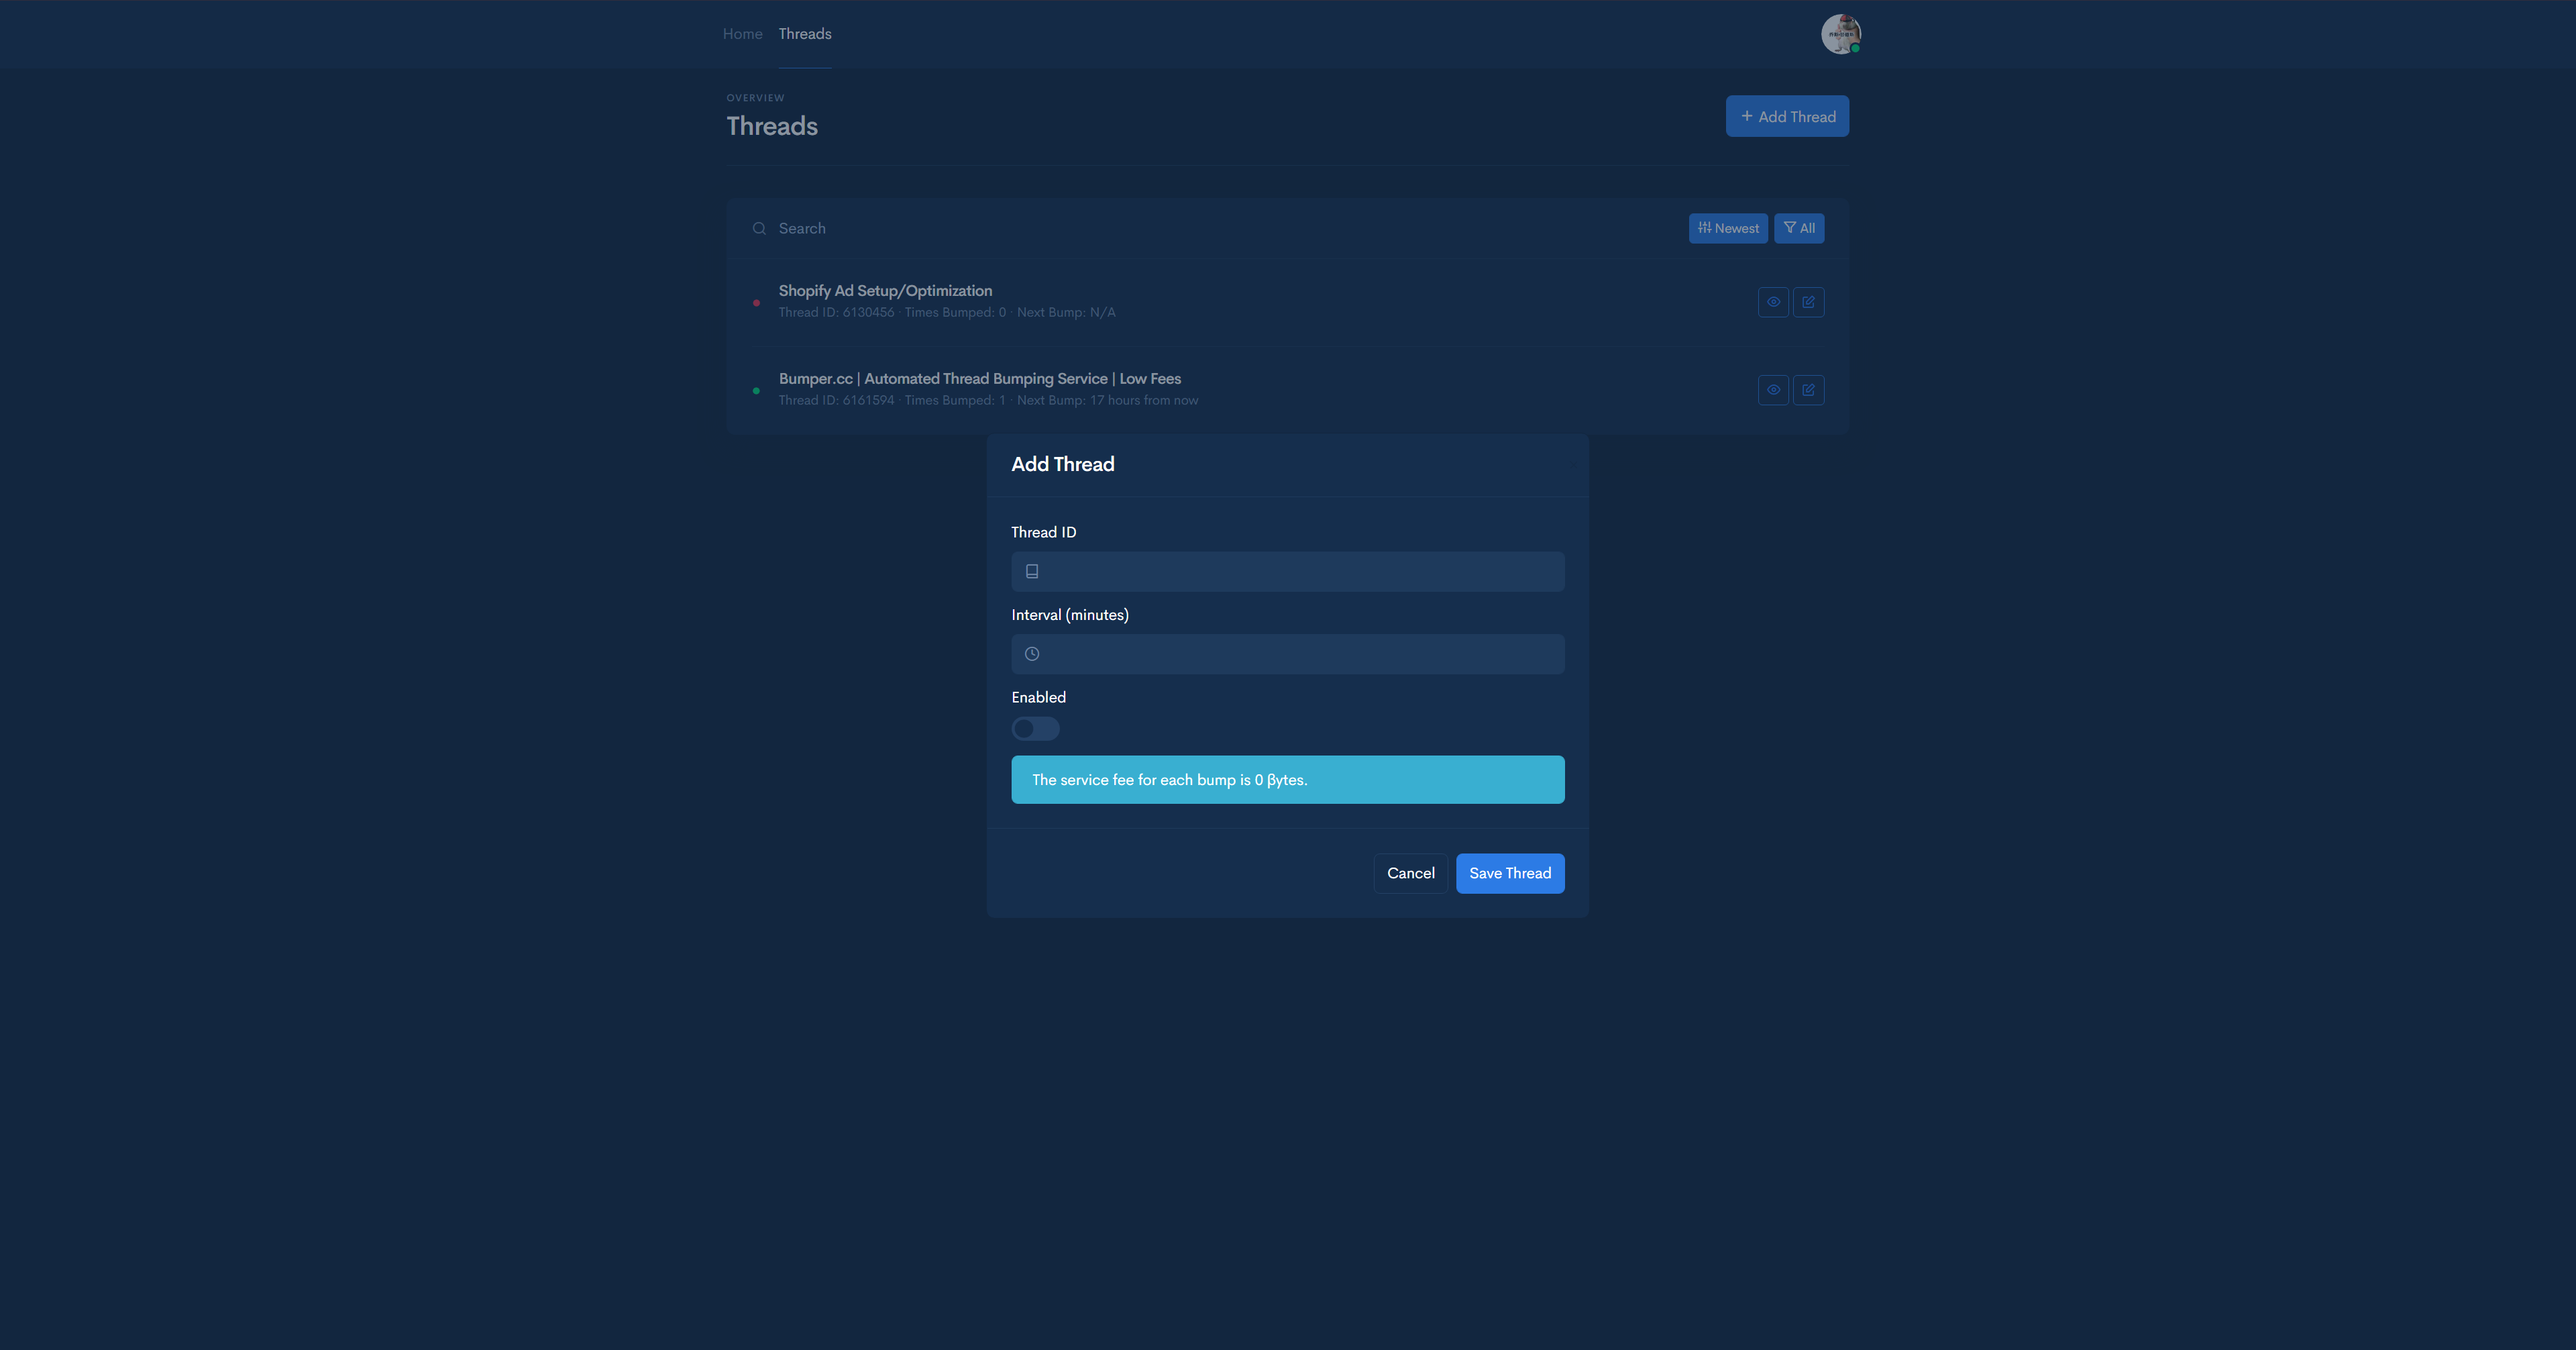This screenshot has width=2576, height=1350.
Task: Toggle the Enabled switch
Action: pyautogui.click(x=1035, y=729)
